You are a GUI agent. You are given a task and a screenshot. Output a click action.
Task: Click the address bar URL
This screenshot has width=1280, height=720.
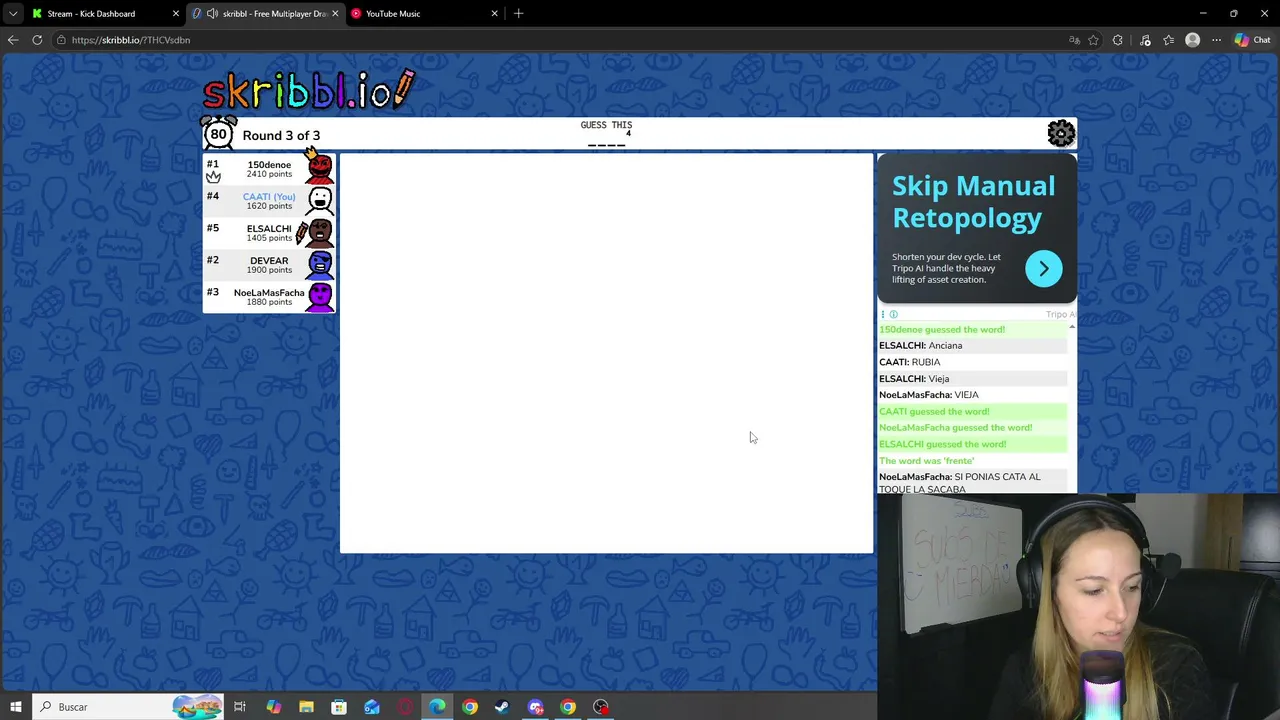point(131,40)
